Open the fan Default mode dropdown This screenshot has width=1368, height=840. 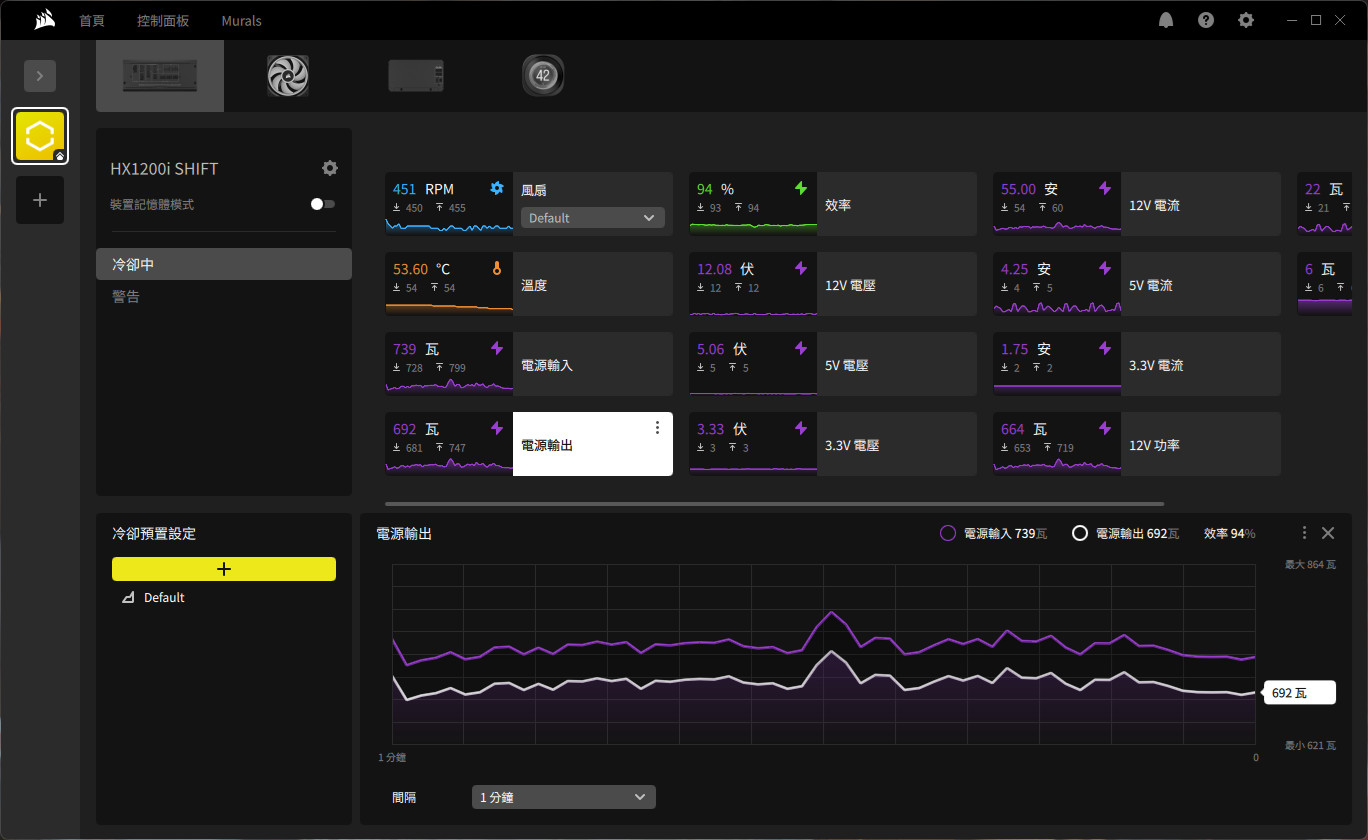pyautogui.click(x=592, y=218)
